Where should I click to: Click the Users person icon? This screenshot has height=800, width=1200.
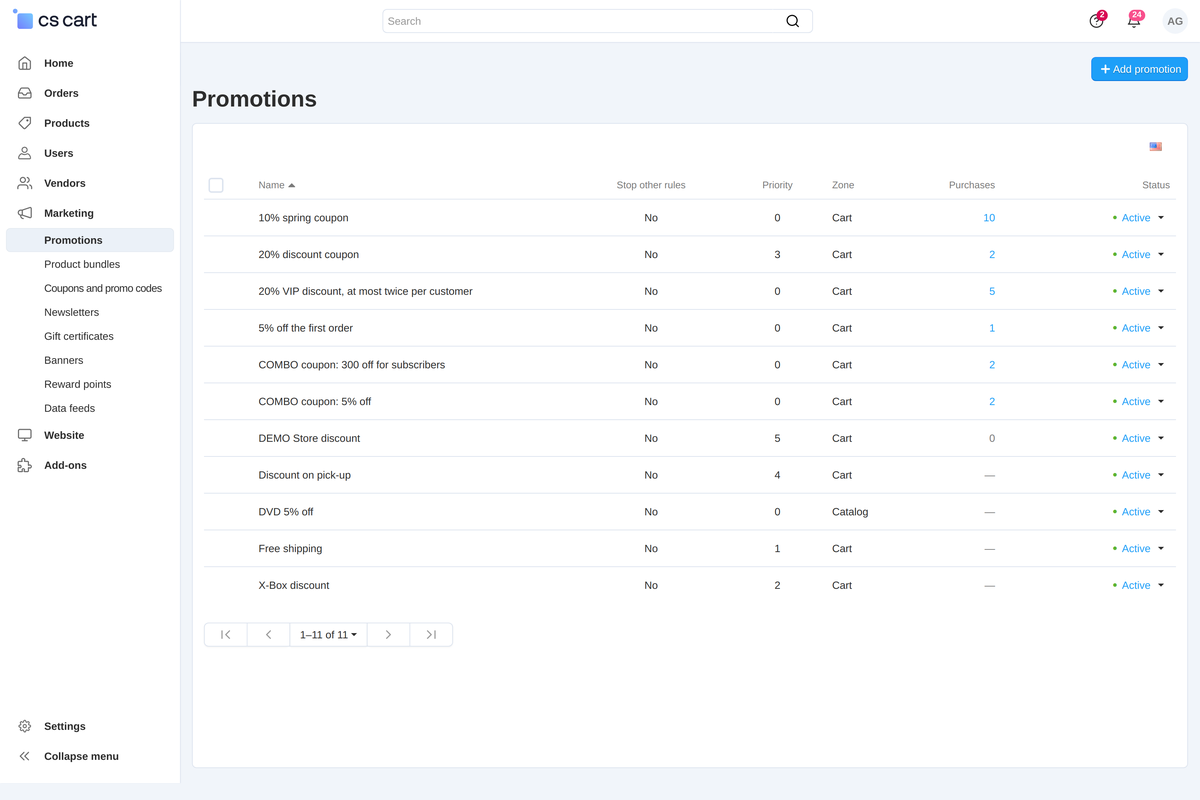[25, 153]
